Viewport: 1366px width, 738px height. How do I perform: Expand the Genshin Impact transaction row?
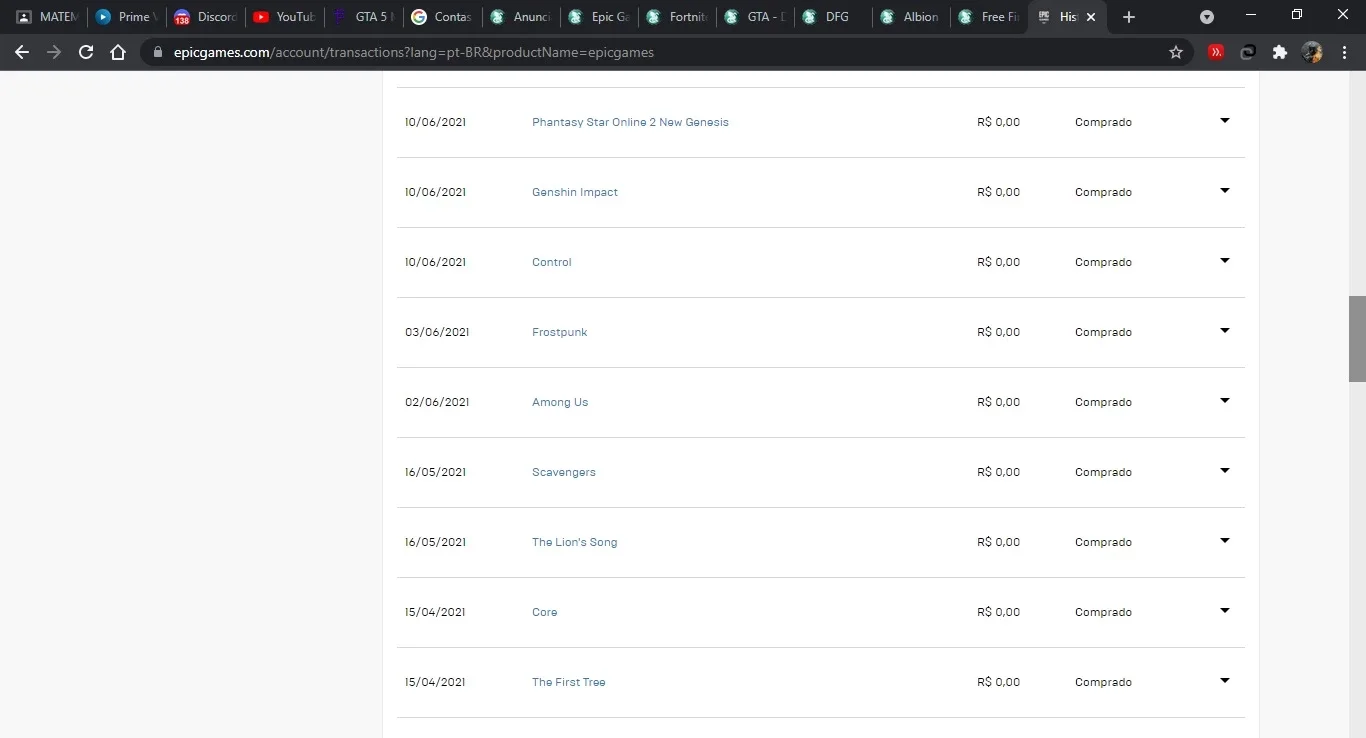(x=1225, y=191)
